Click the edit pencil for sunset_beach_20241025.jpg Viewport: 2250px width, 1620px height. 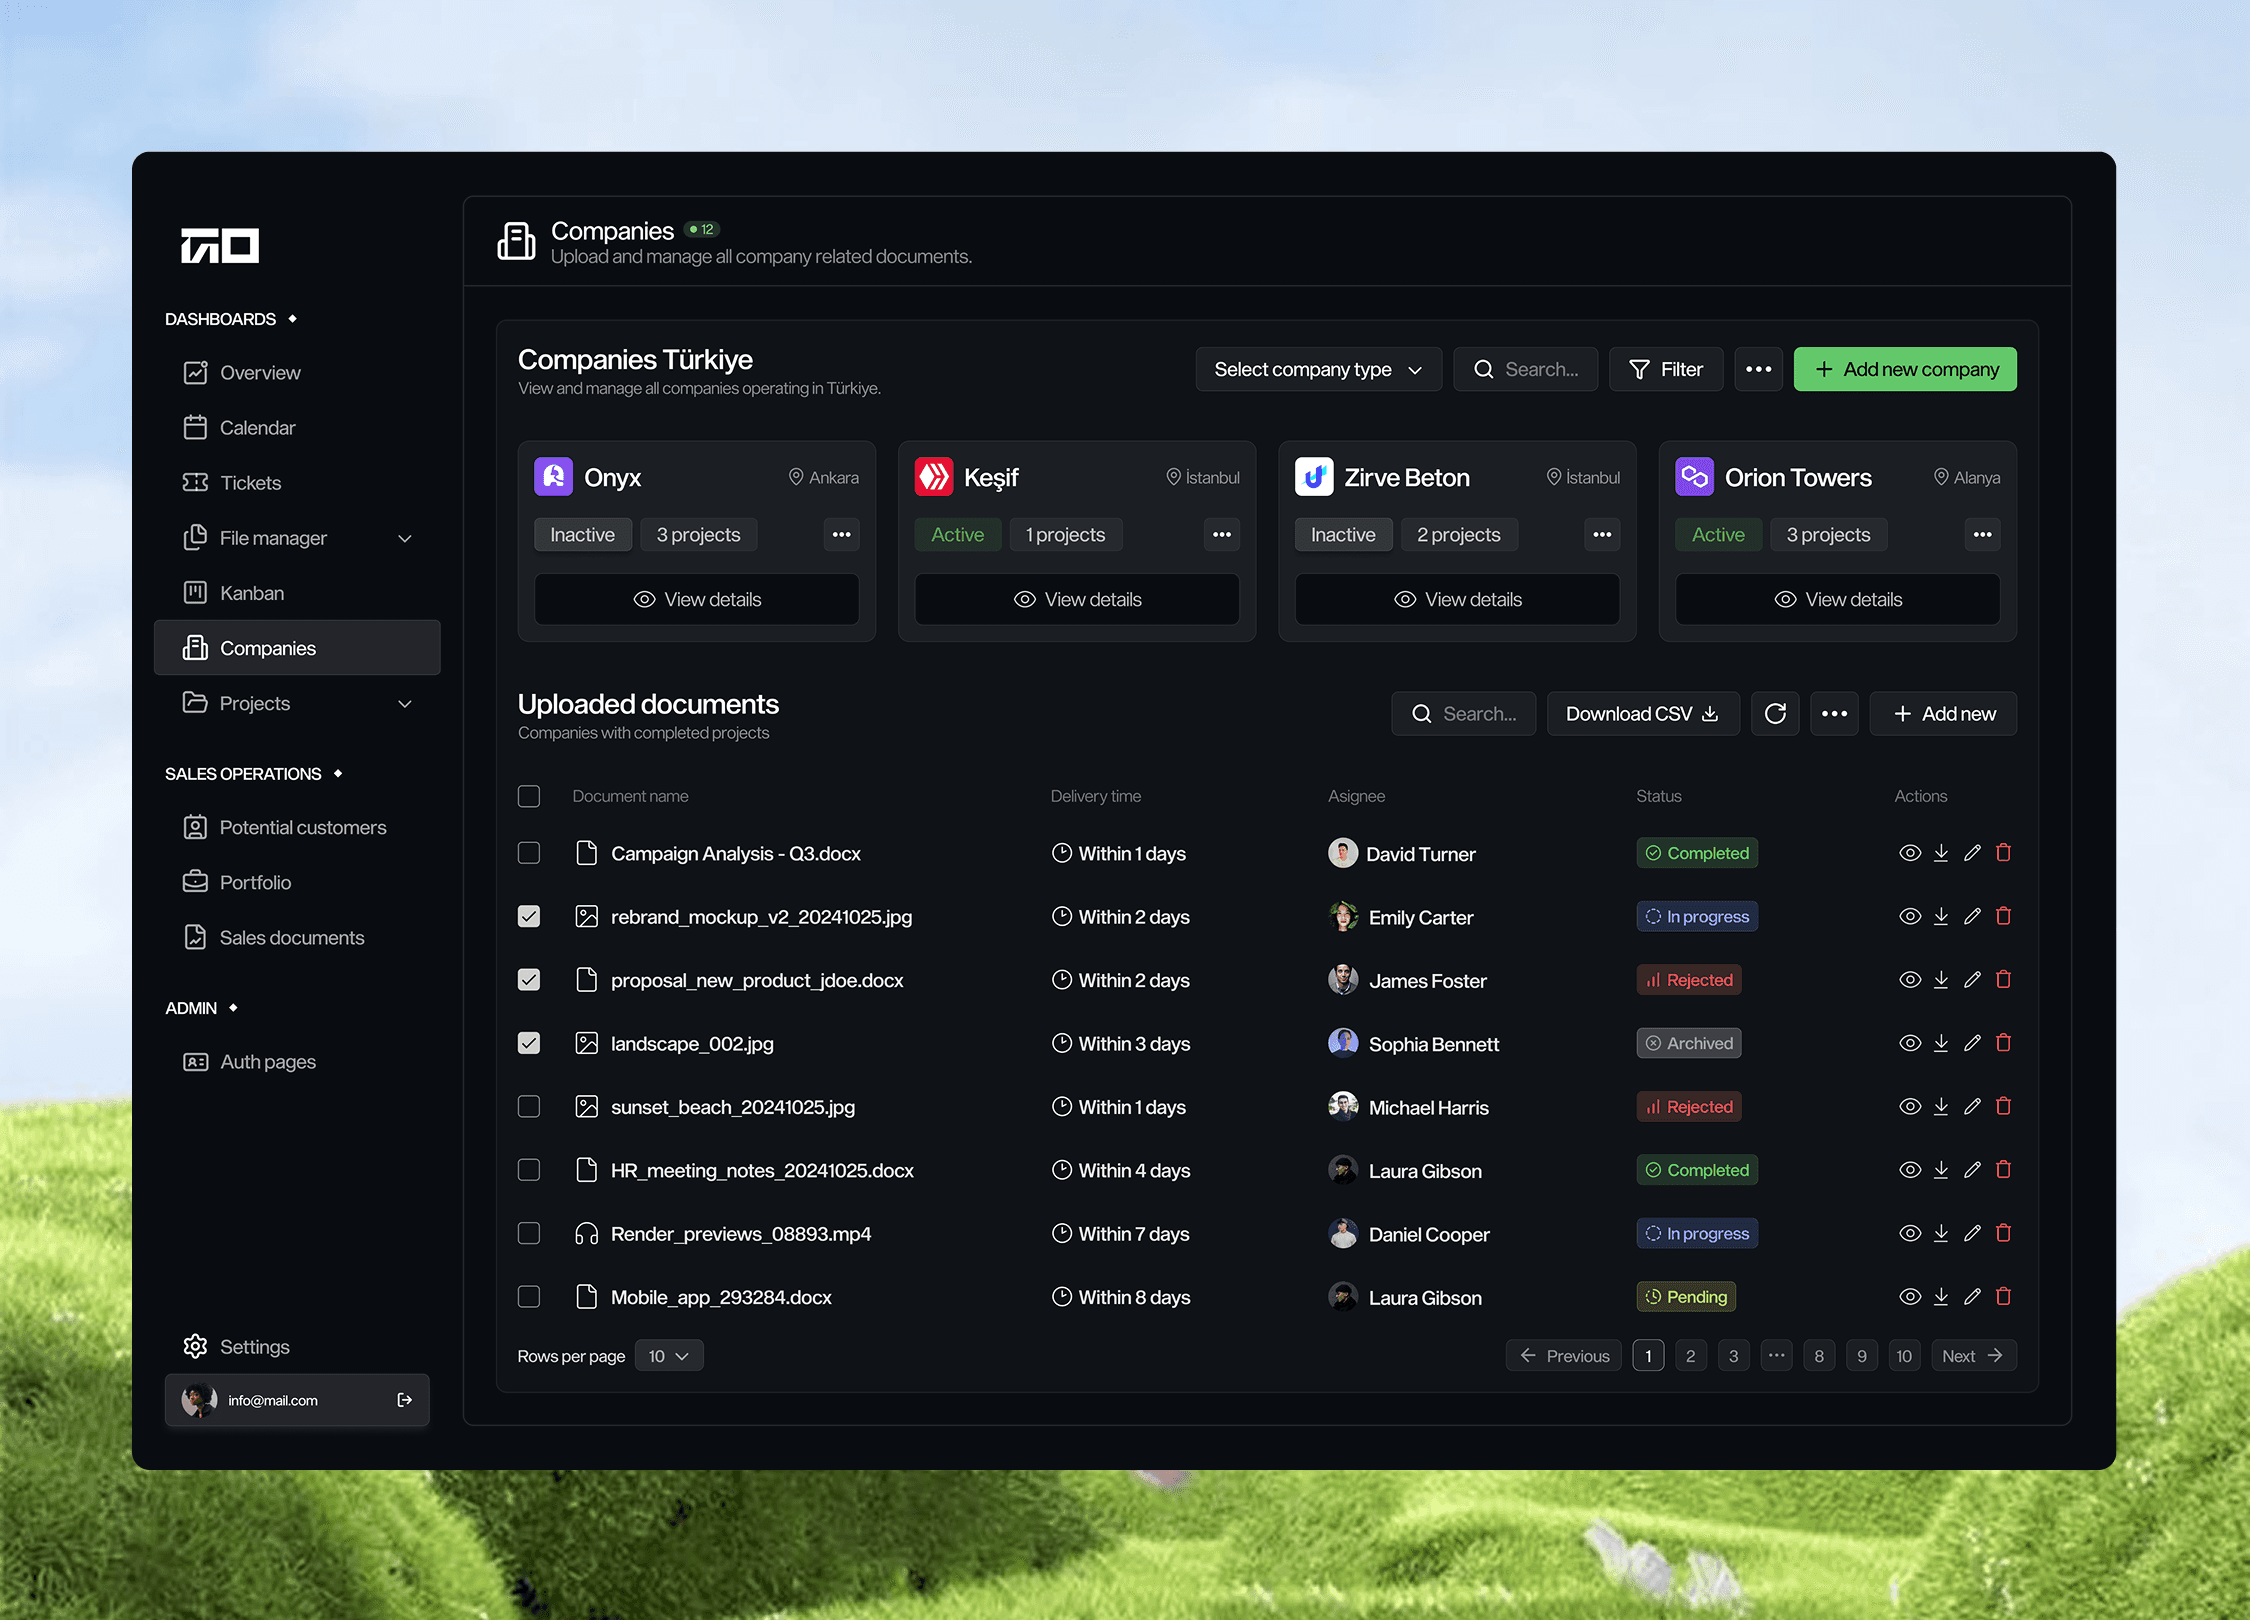1972,1106
